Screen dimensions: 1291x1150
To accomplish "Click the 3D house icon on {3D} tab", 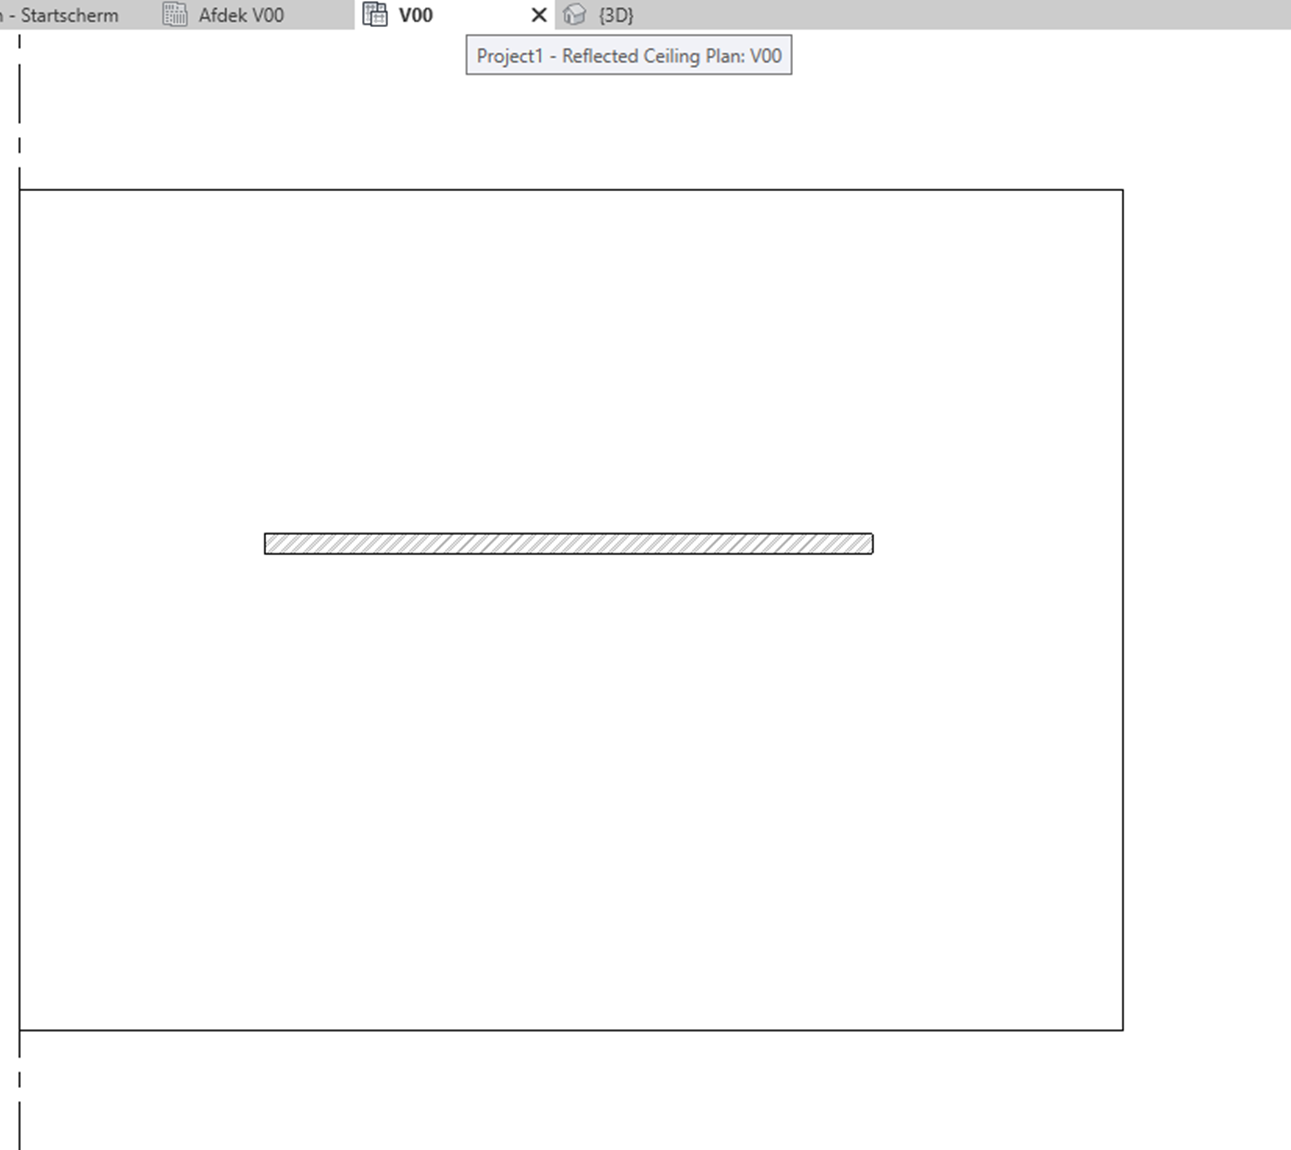I will [x=574, y=15].
